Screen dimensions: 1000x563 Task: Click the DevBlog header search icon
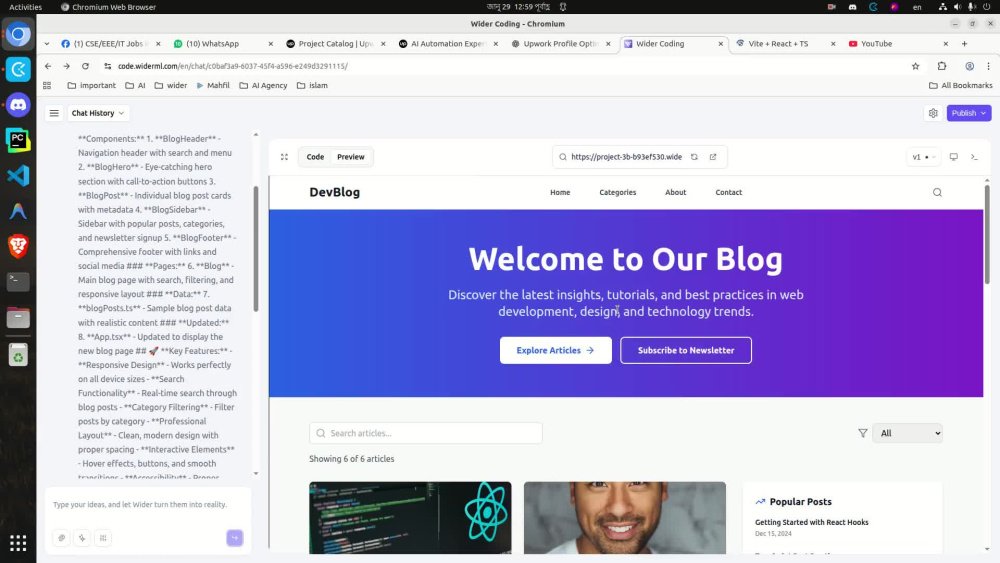pos(937,192)
